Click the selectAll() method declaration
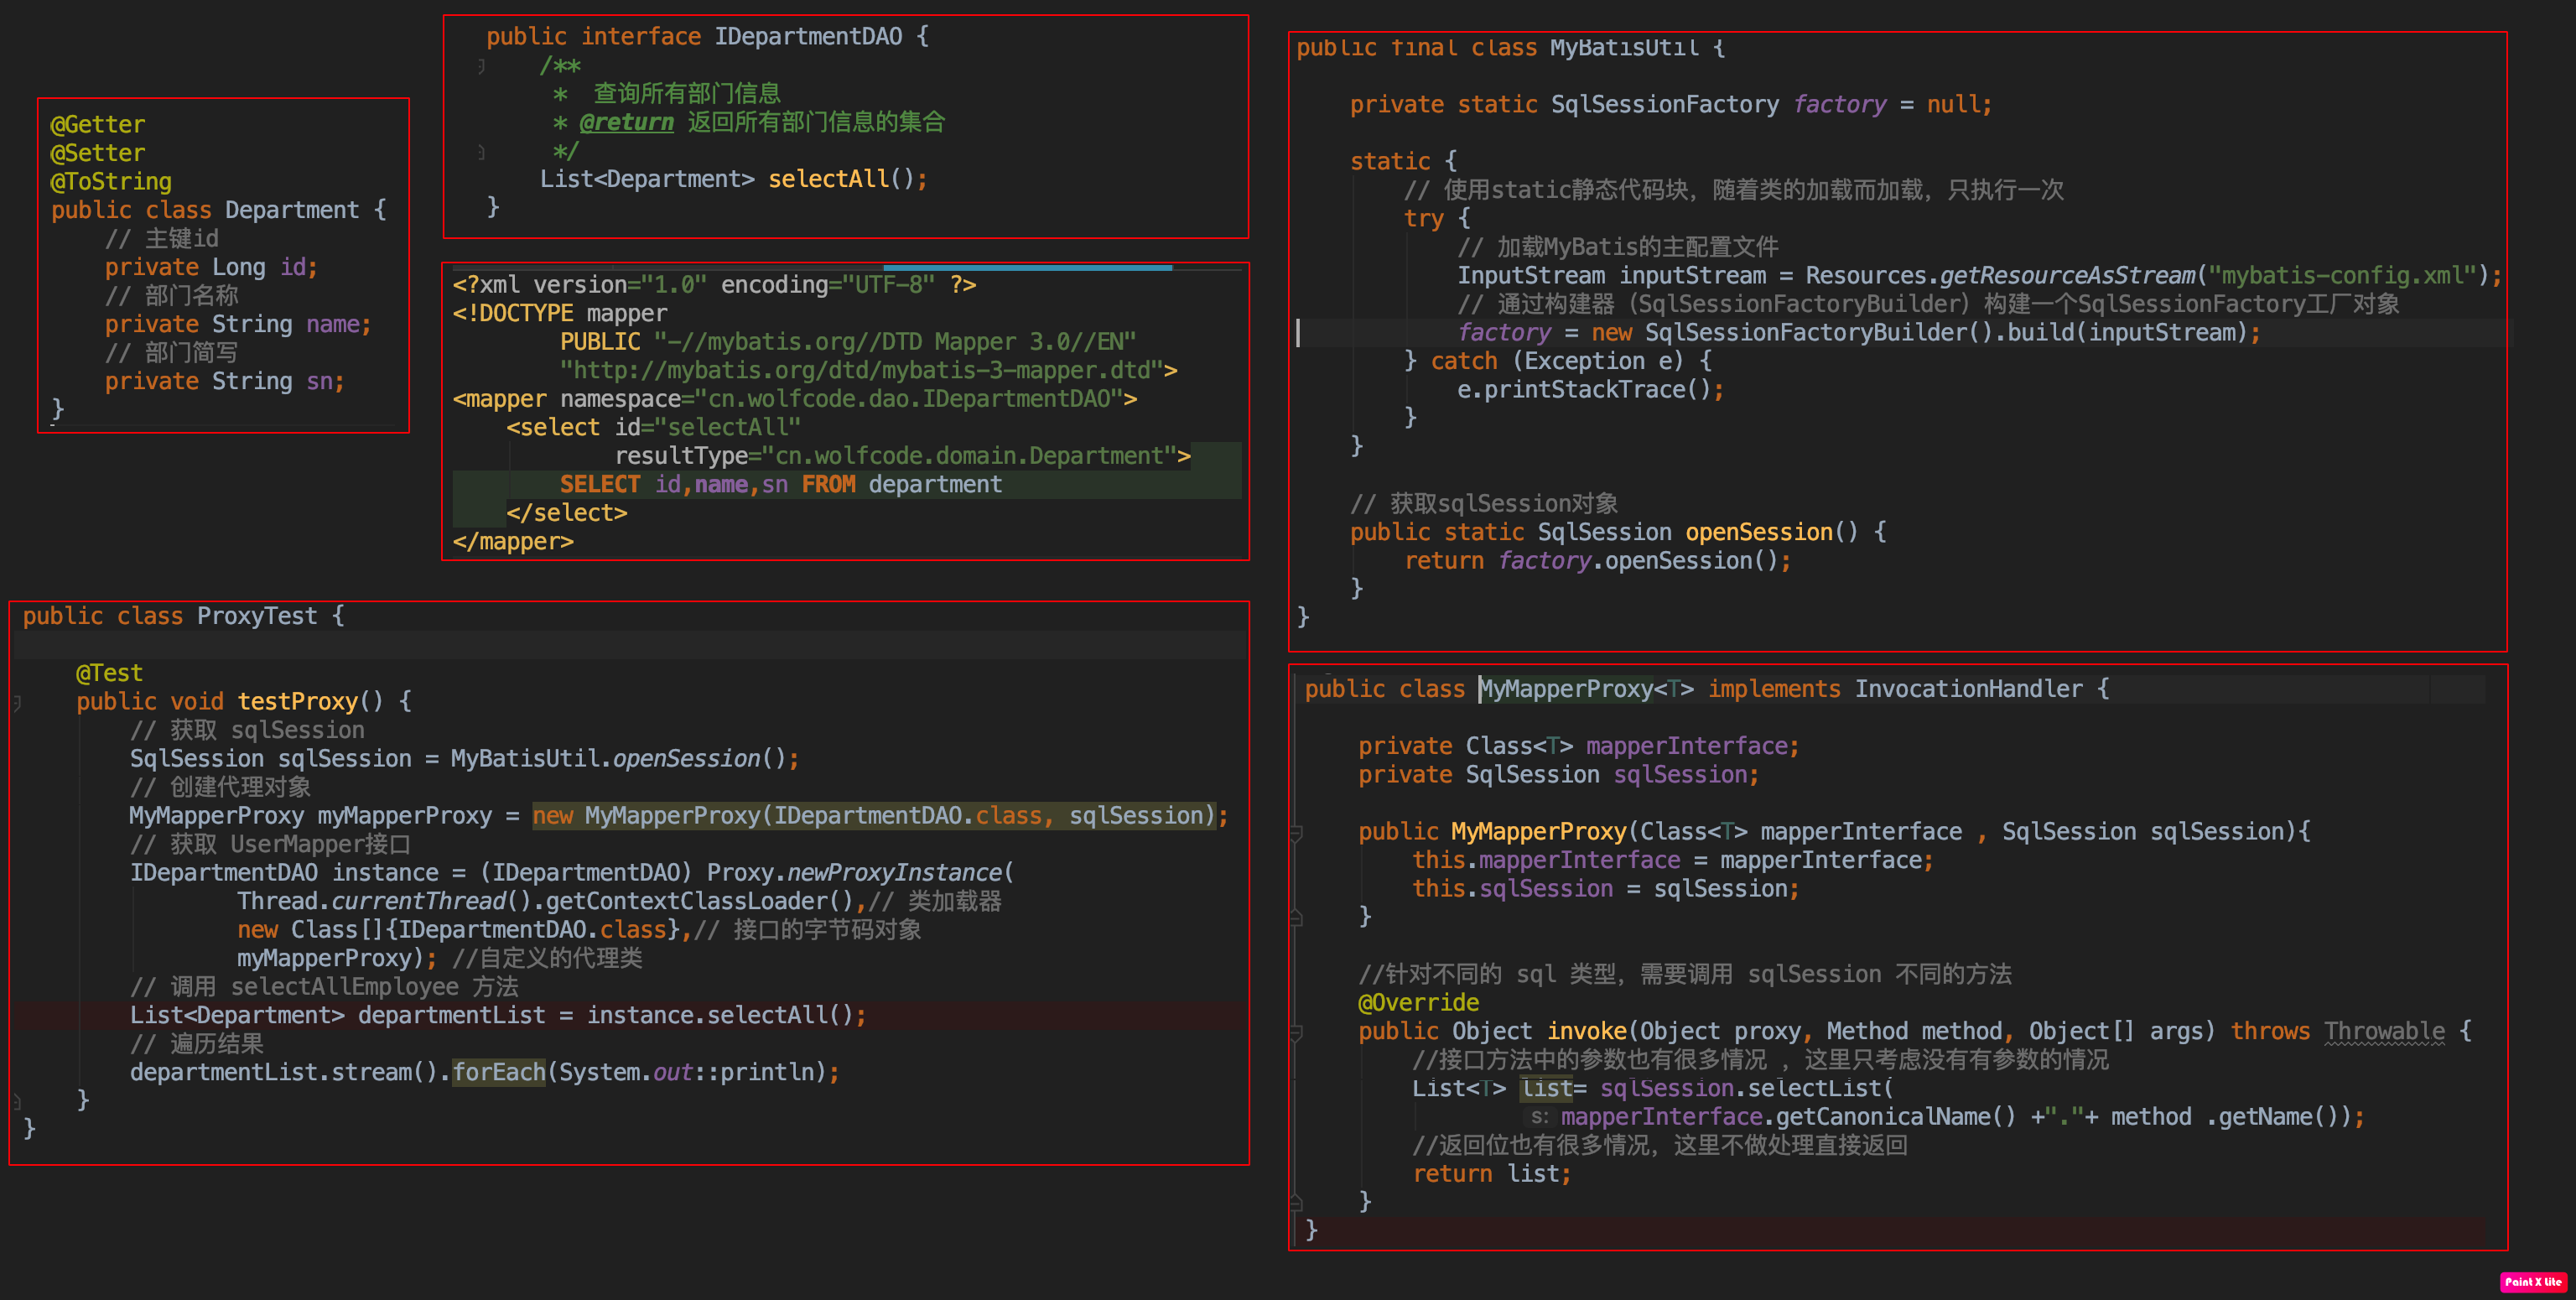Screen dimensions: 2576x1300 point(734,179)
